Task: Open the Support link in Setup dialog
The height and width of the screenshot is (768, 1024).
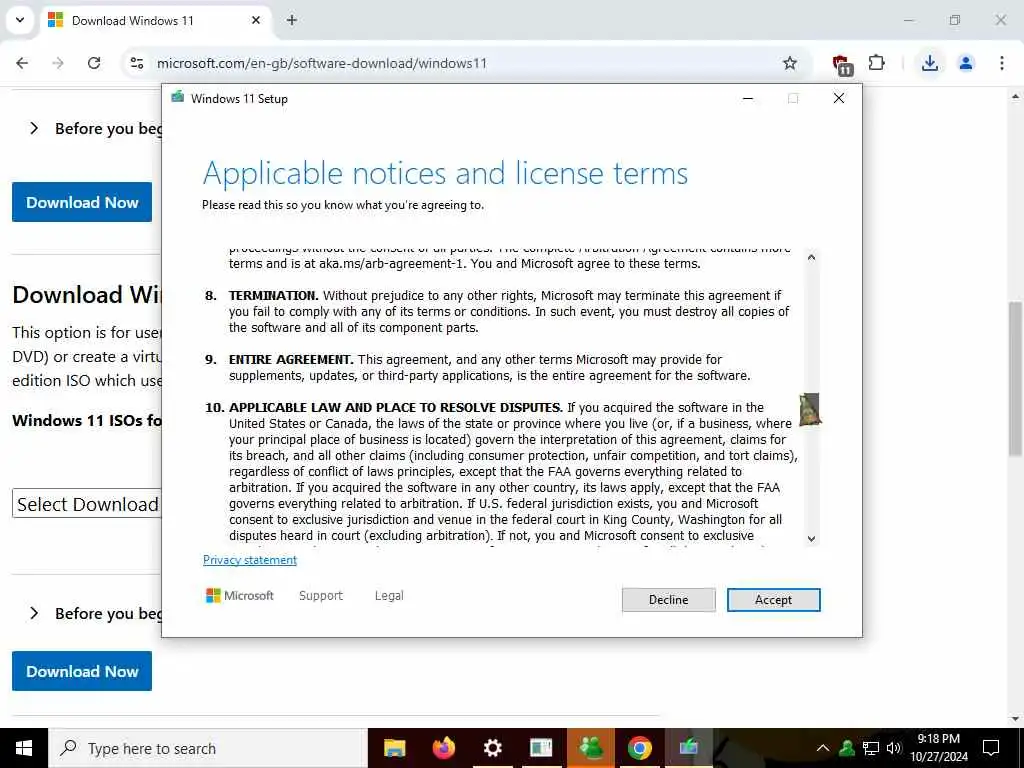Action: (321, 596)
